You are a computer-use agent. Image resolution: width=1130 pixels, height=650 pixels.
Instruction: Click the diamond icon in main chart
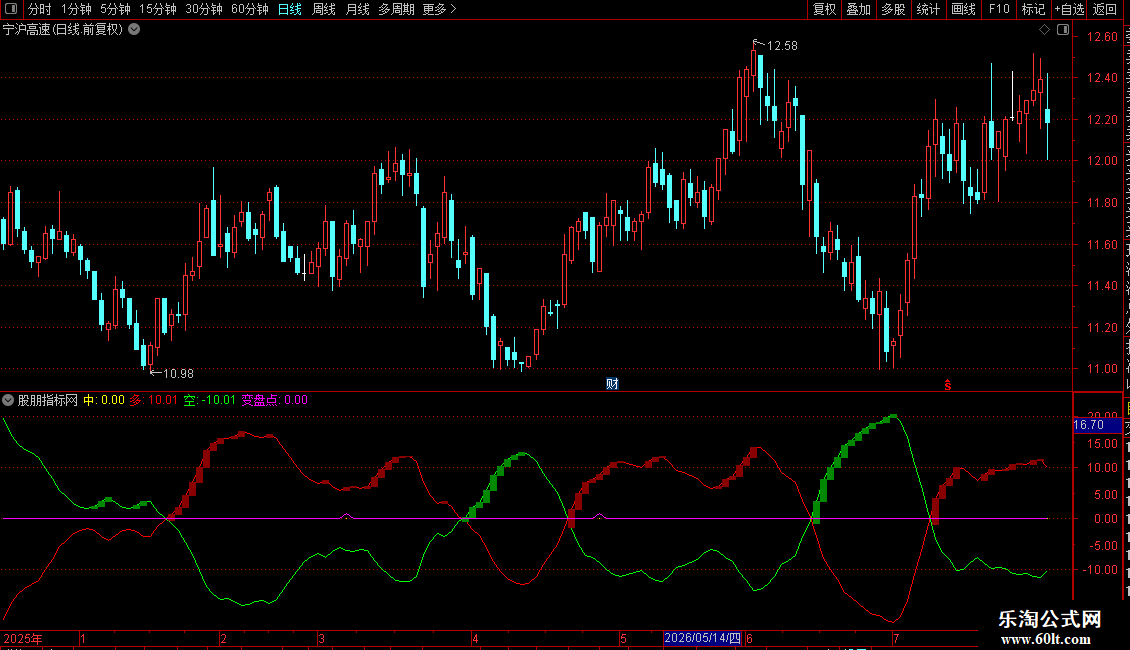click(x=1044, y=30)
